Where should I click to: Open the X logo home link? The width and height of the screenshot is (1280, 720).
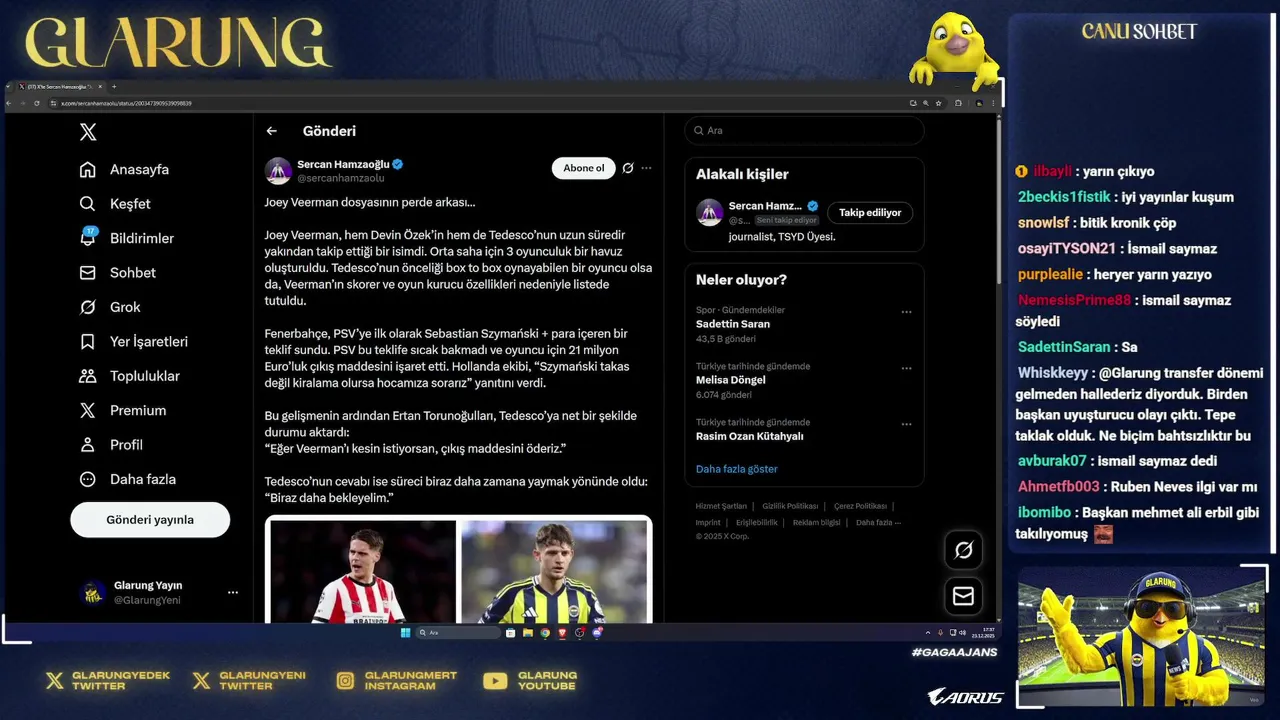click(x=88, y=132)
